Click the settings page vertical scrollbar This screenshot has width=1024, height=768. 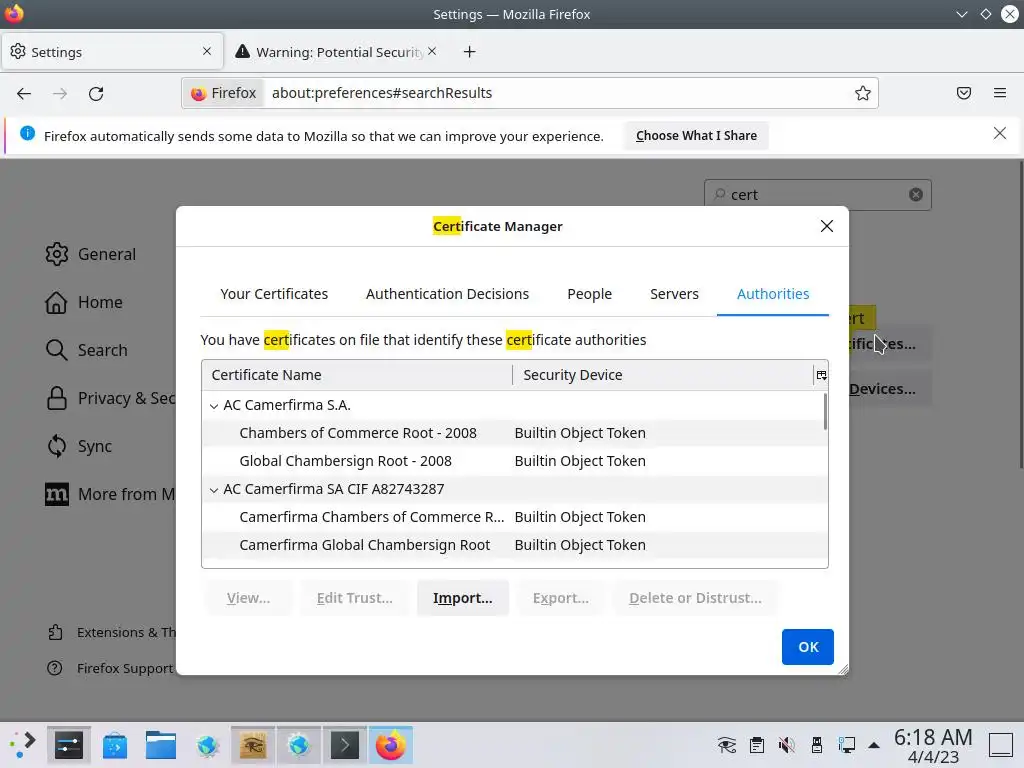pyautogui.click(x=1020, y=313)
